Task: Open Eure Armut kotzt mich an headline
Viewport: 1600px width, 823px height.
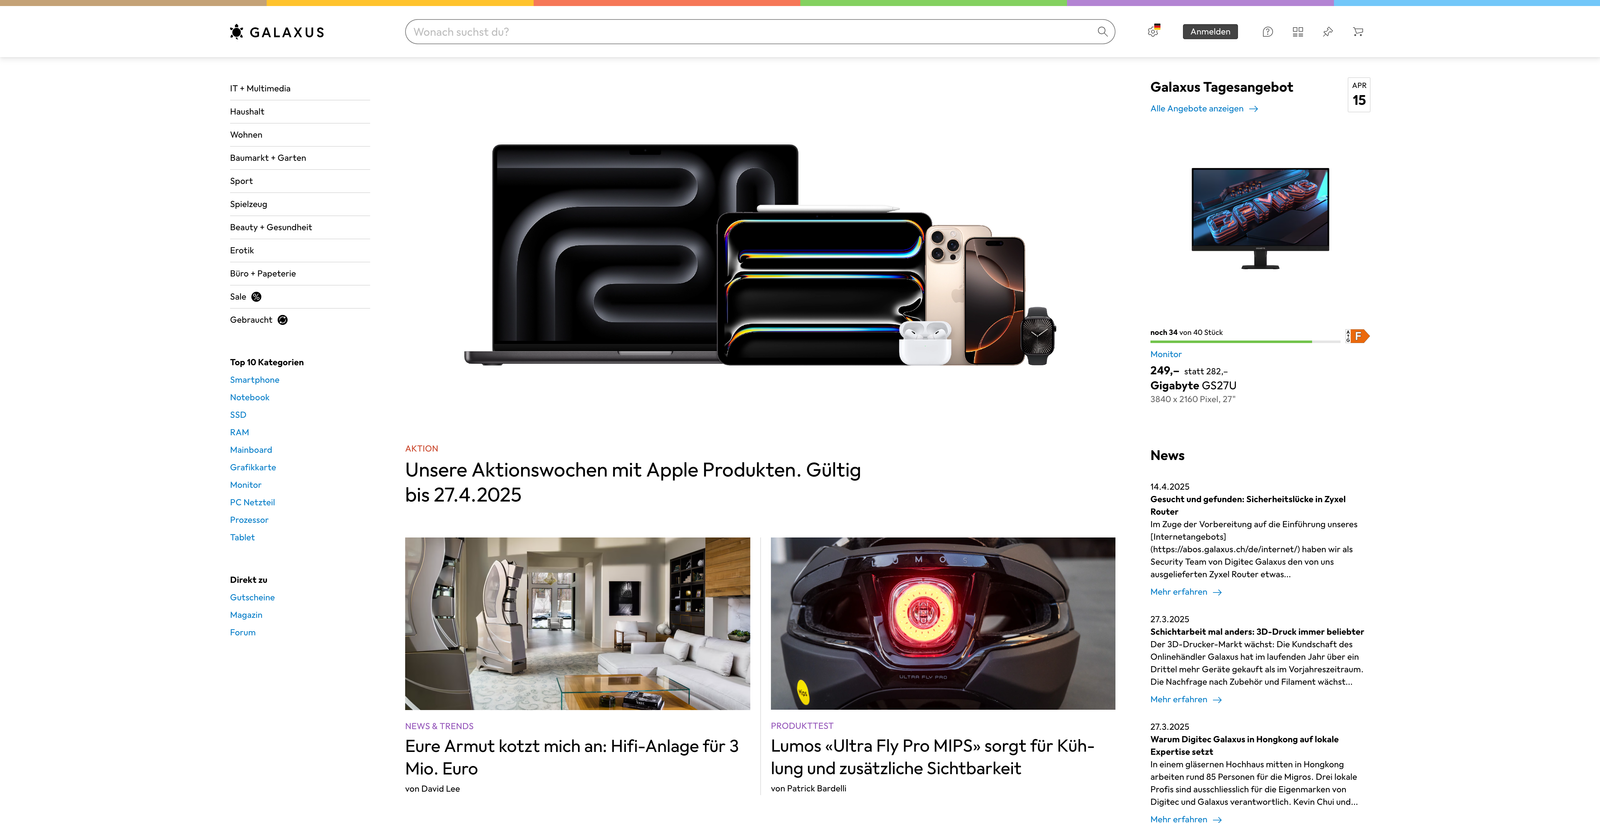Action: click(x=572, y=757)
